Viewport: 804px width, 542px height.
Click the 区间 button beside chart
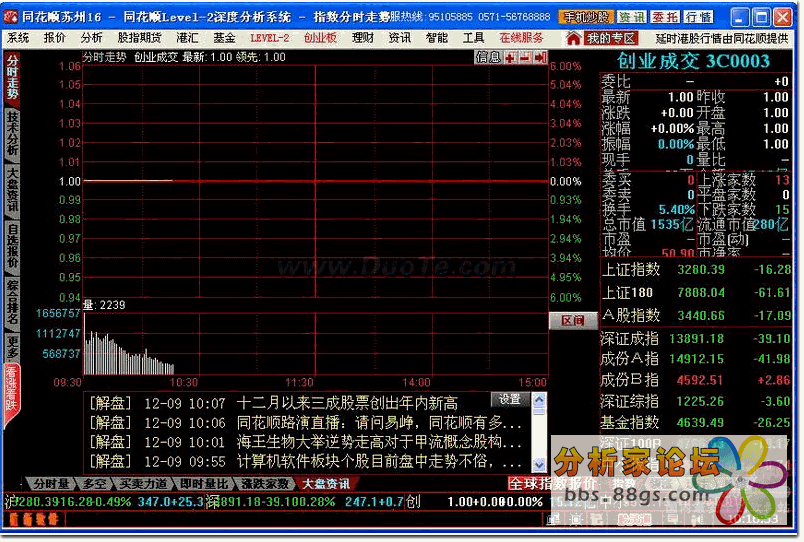[573, 321]
